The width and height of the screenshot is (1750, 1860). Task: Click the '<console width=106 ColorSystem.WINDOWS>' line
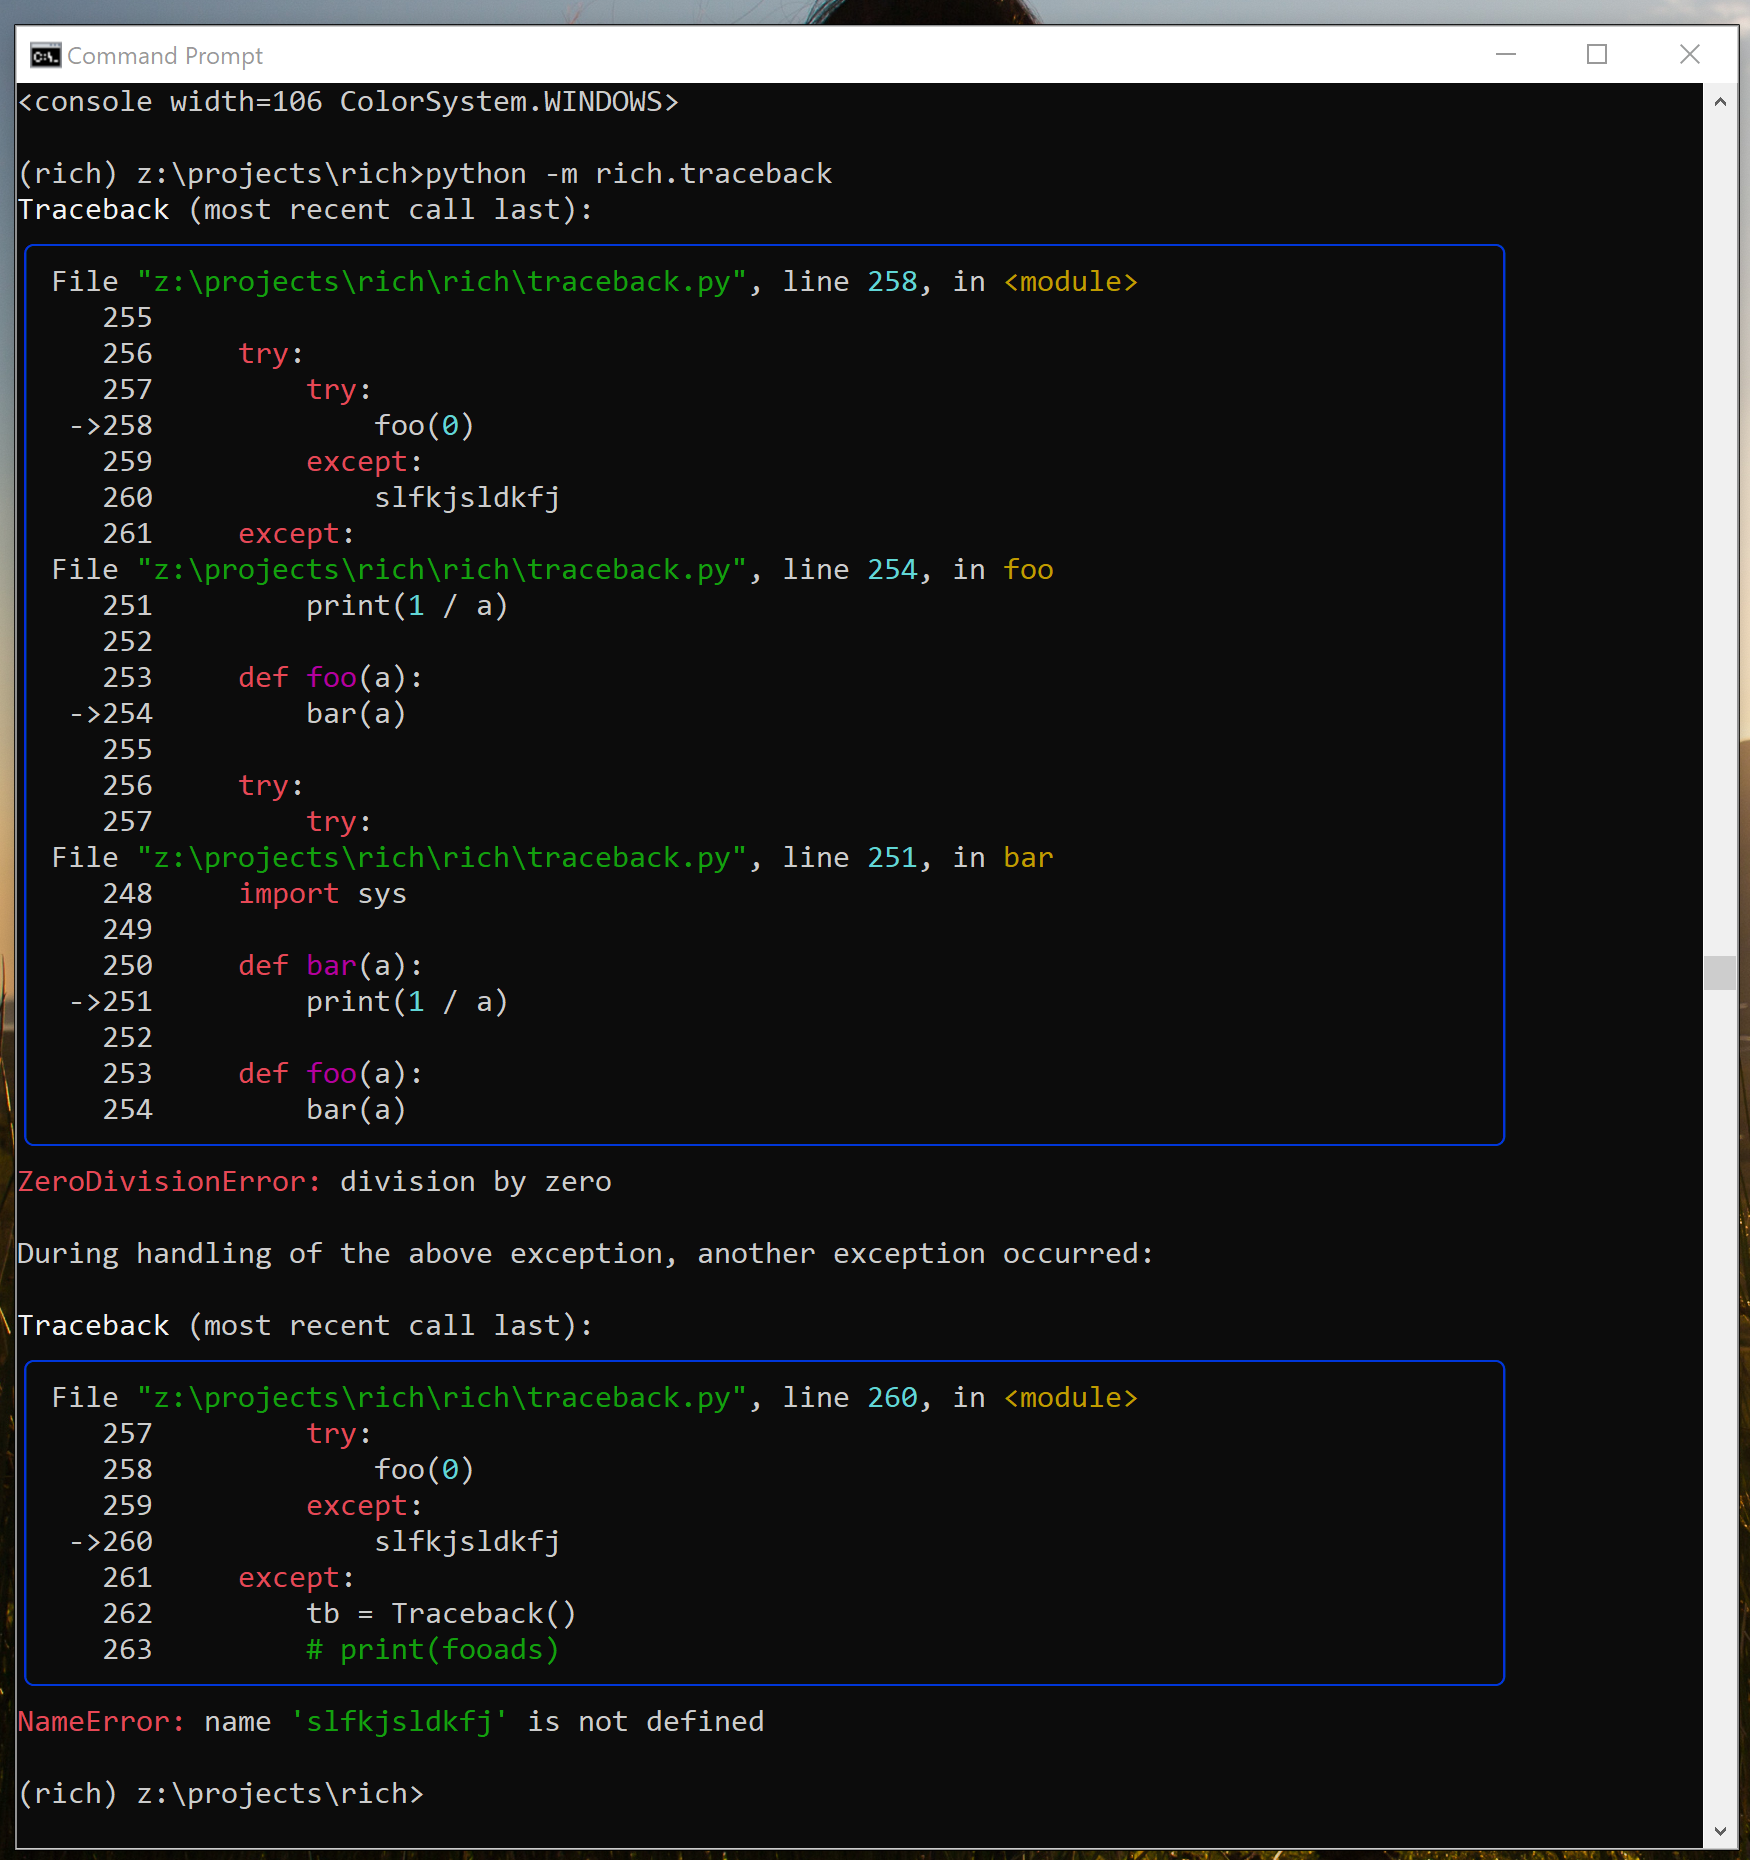(x=349, y=102)
